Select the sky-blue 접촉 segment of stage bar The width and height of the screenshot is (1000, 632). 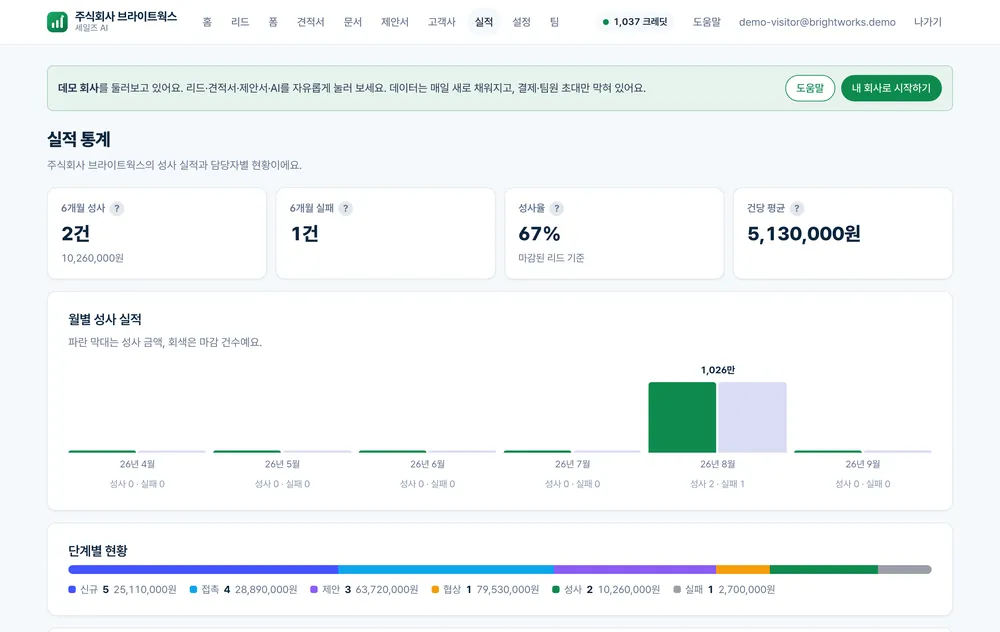446,570
